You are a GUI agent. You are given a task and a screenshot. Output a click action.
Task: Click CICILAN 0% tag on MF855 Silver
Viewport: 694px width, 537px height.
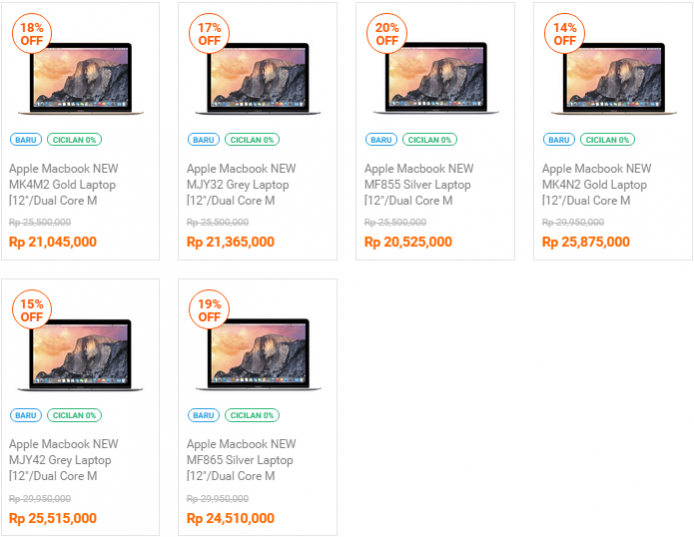(x=430, y=140)
